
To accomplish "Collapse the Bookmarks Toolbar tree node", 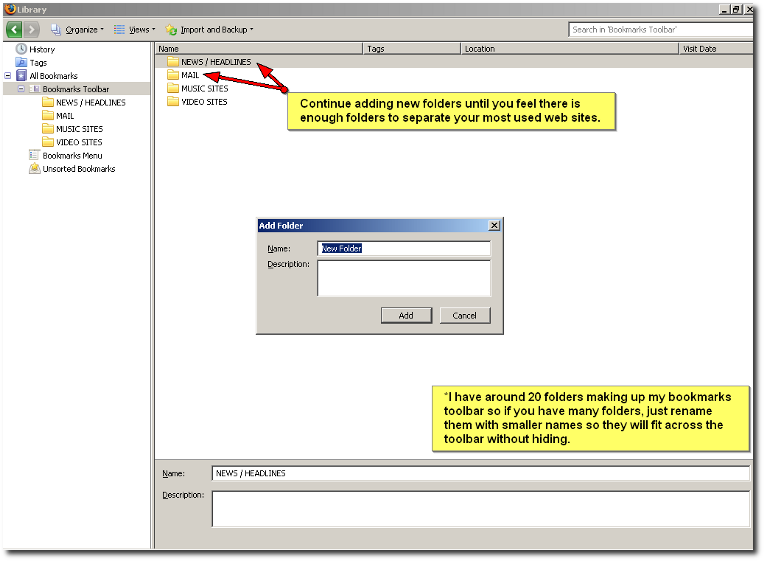I will point(21,89).
